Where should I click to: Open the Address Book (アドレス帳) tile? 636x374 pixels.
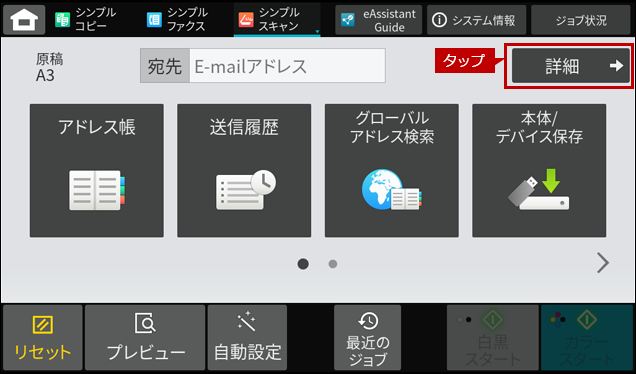tap(97, 170)
